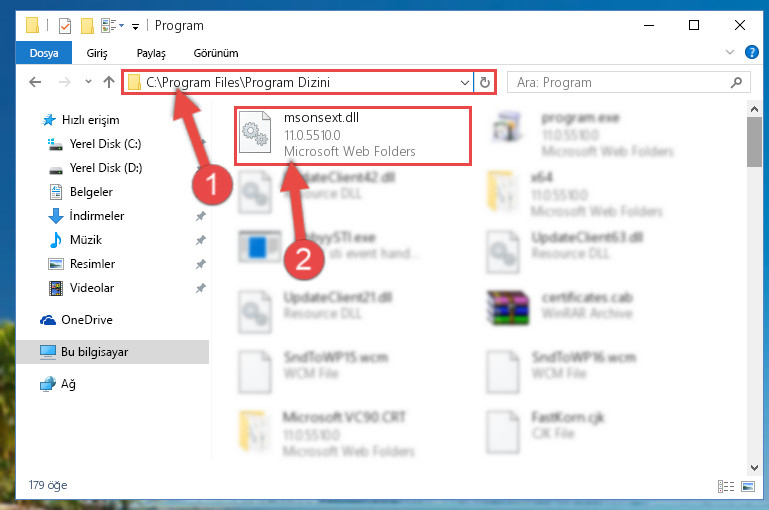The image size is (769, 510).
Task: Select the Microsoft.VC90.CRT folder
Action: click(328, 433)
